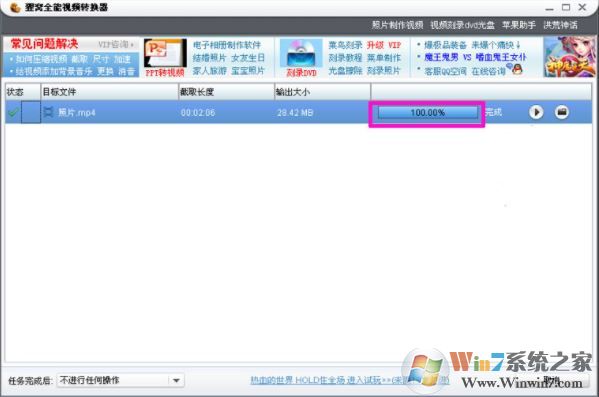
Task: Open 洪荒神话 menu item
Action: 560,25
